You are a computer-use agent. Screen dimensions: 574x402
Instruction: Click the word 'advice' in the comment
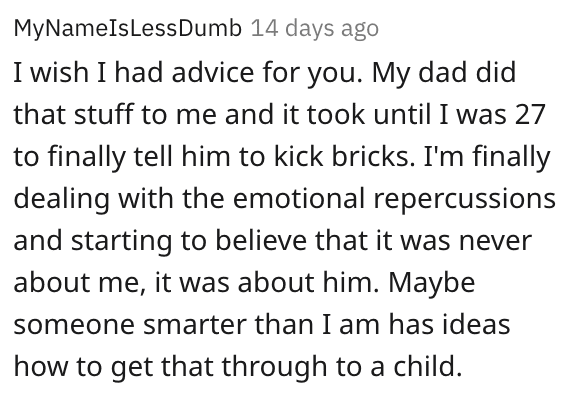(x=213, y=72)
